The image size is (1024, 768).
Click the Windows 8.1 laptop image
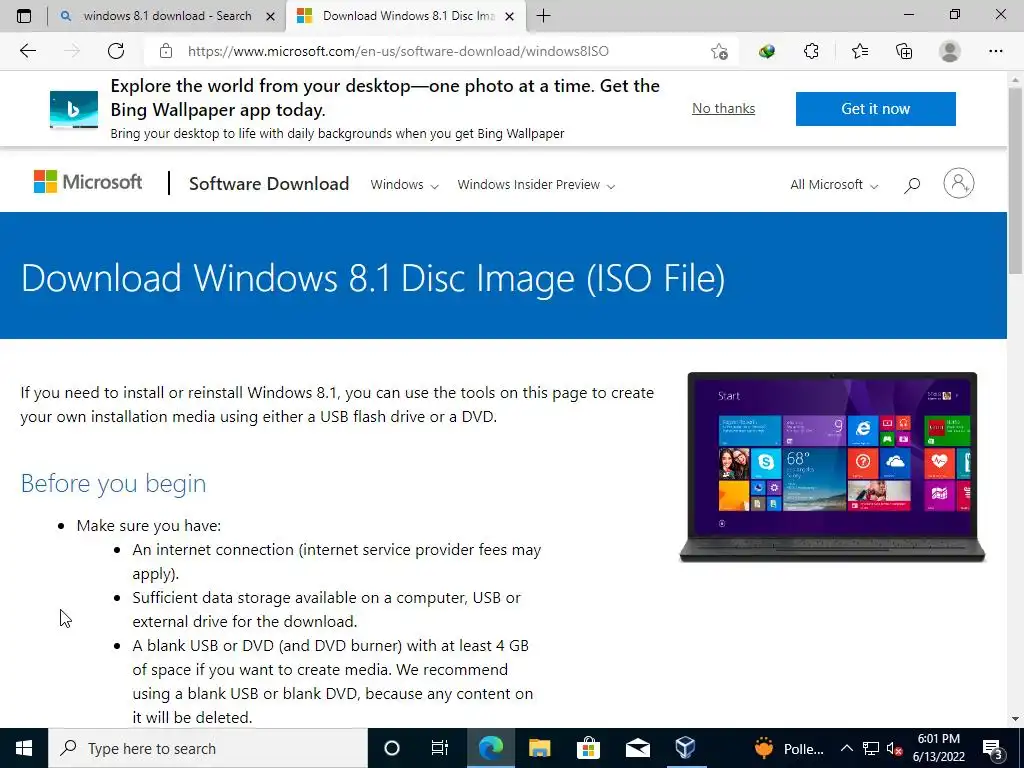point(832,467)
